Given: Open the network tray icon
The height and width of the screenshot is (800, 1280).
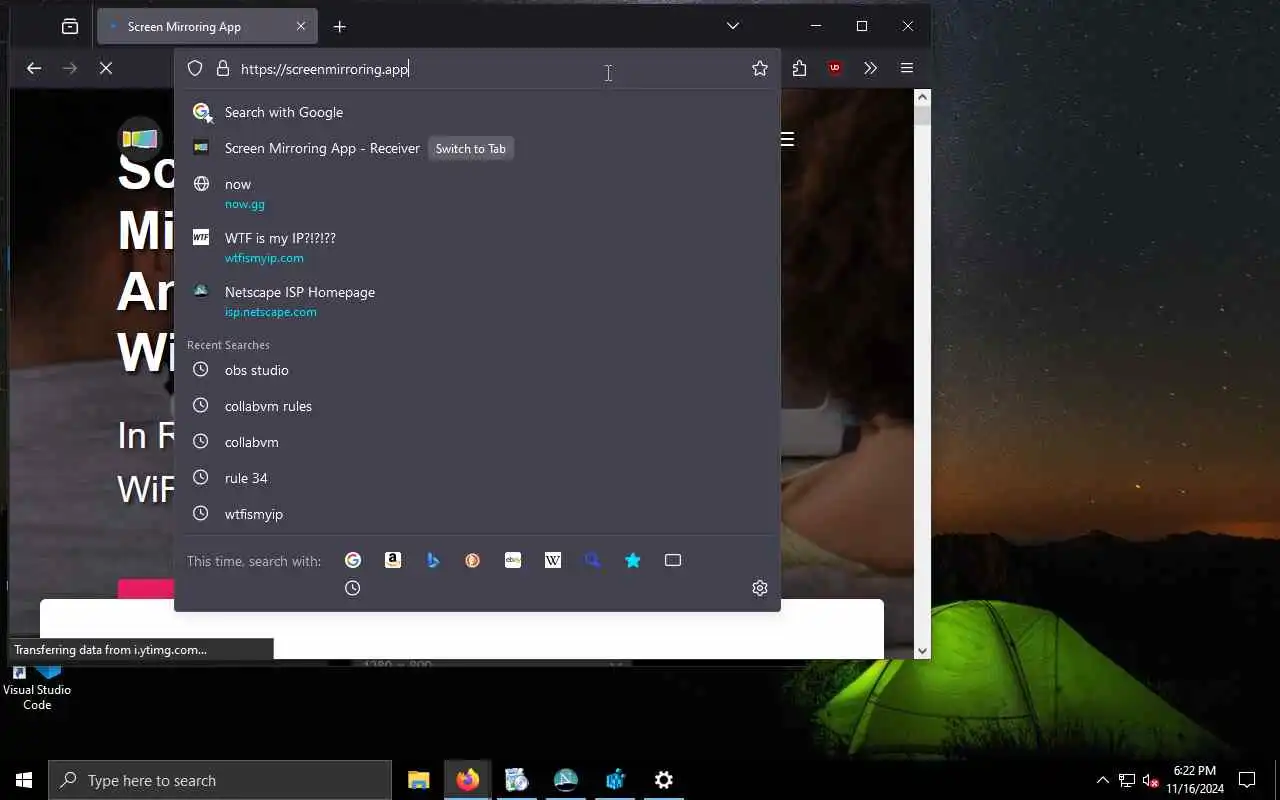Looking at the screenshot, I should (1127, 780).
